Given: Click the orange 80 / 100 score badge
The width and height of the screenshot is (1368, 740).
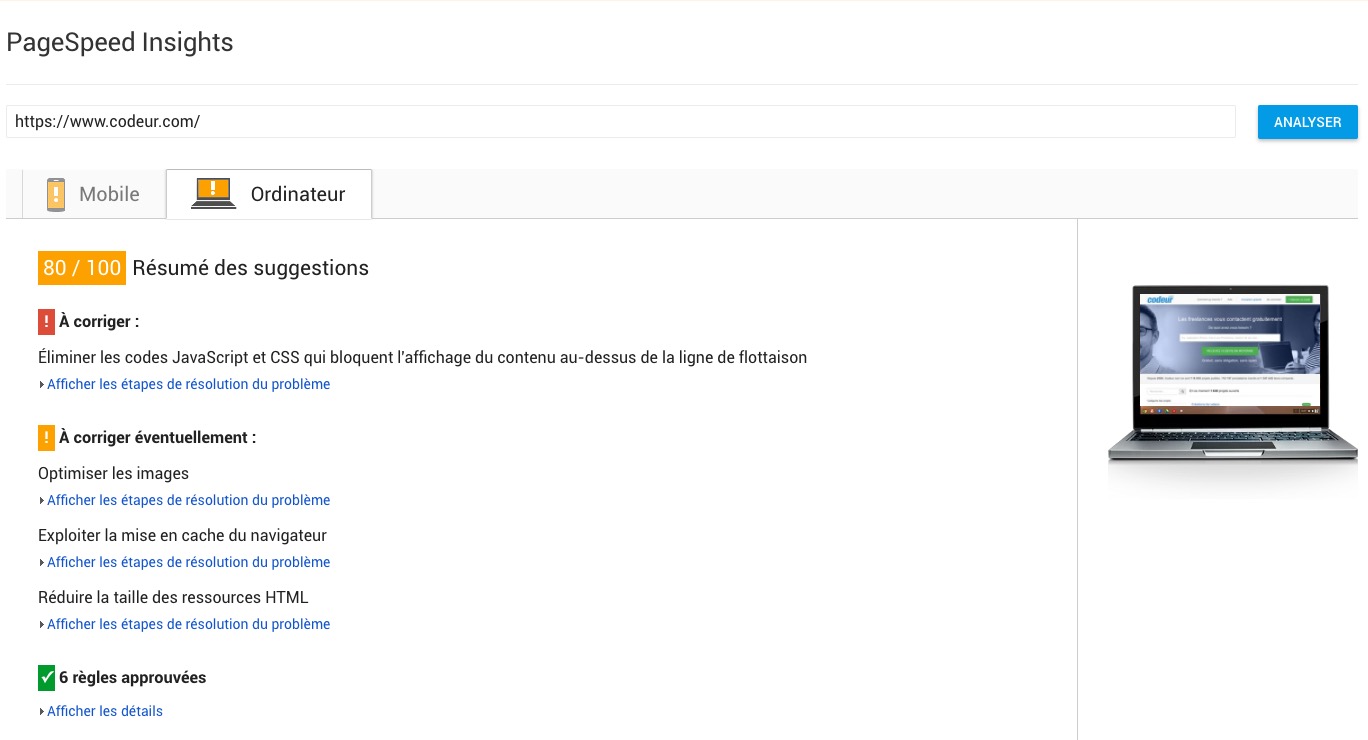Looking at the screenshot, I should (x=82, y=268).
